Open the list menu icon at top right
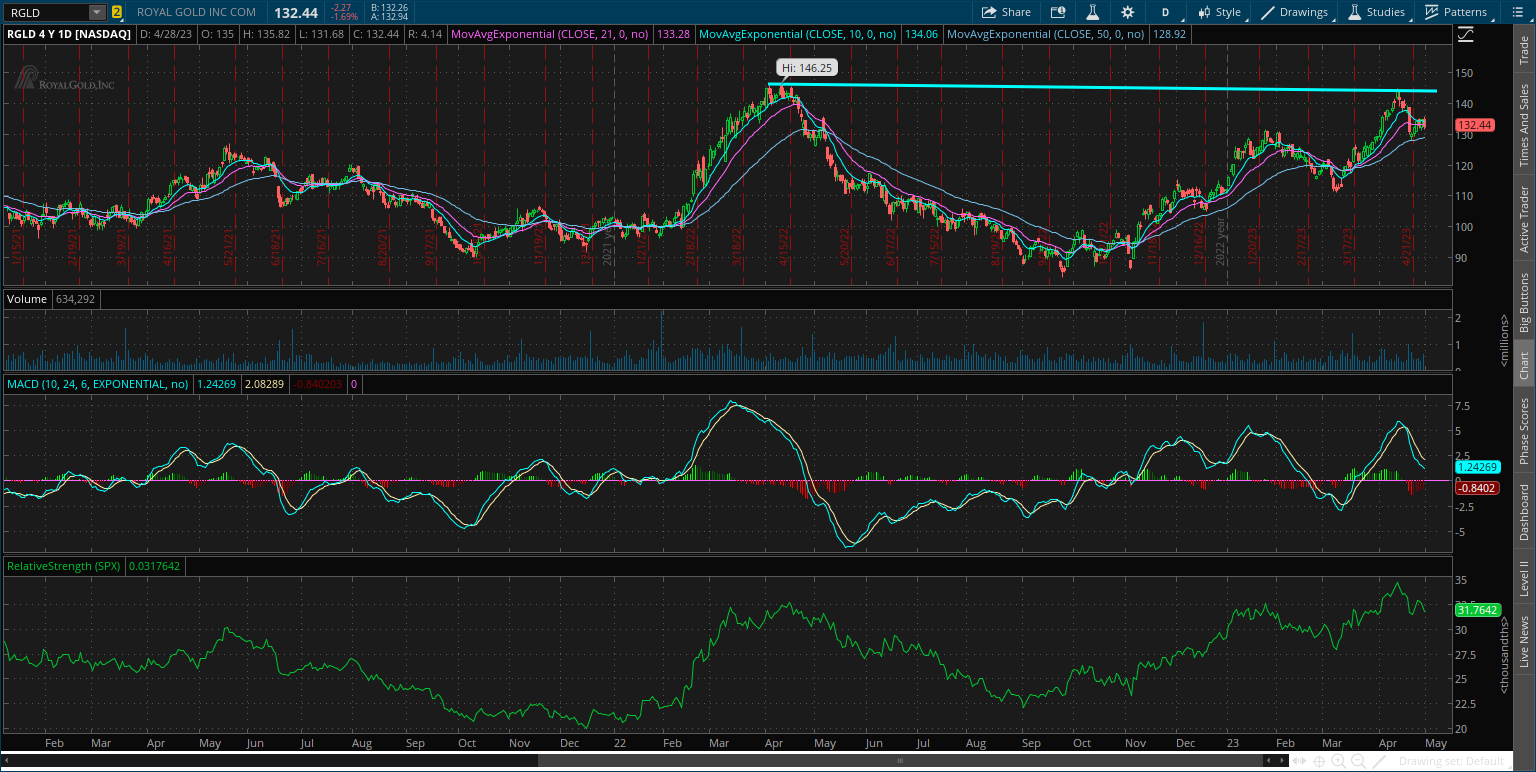The height and width of the screenshot is (772, 1536). pos(1519,12)
